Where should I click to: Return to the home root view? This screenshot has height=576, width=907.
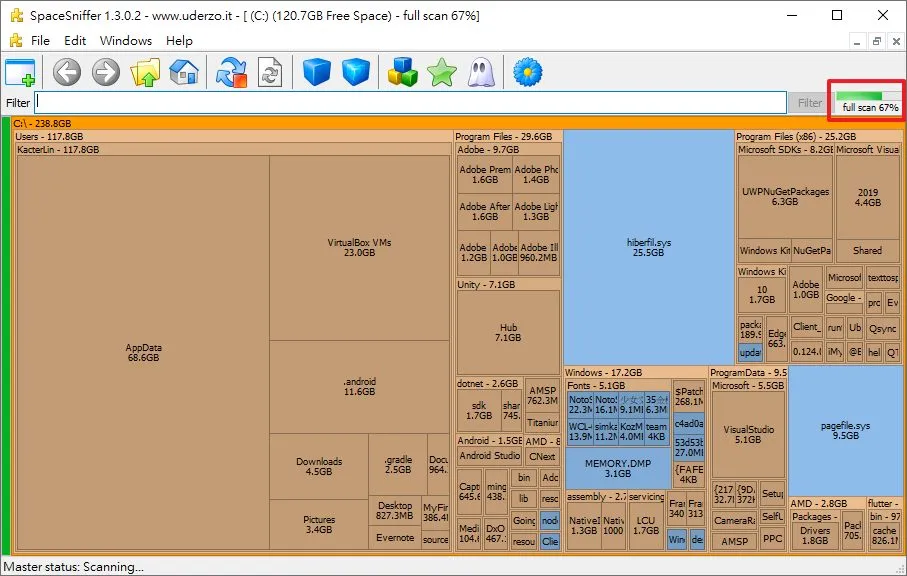184,73
